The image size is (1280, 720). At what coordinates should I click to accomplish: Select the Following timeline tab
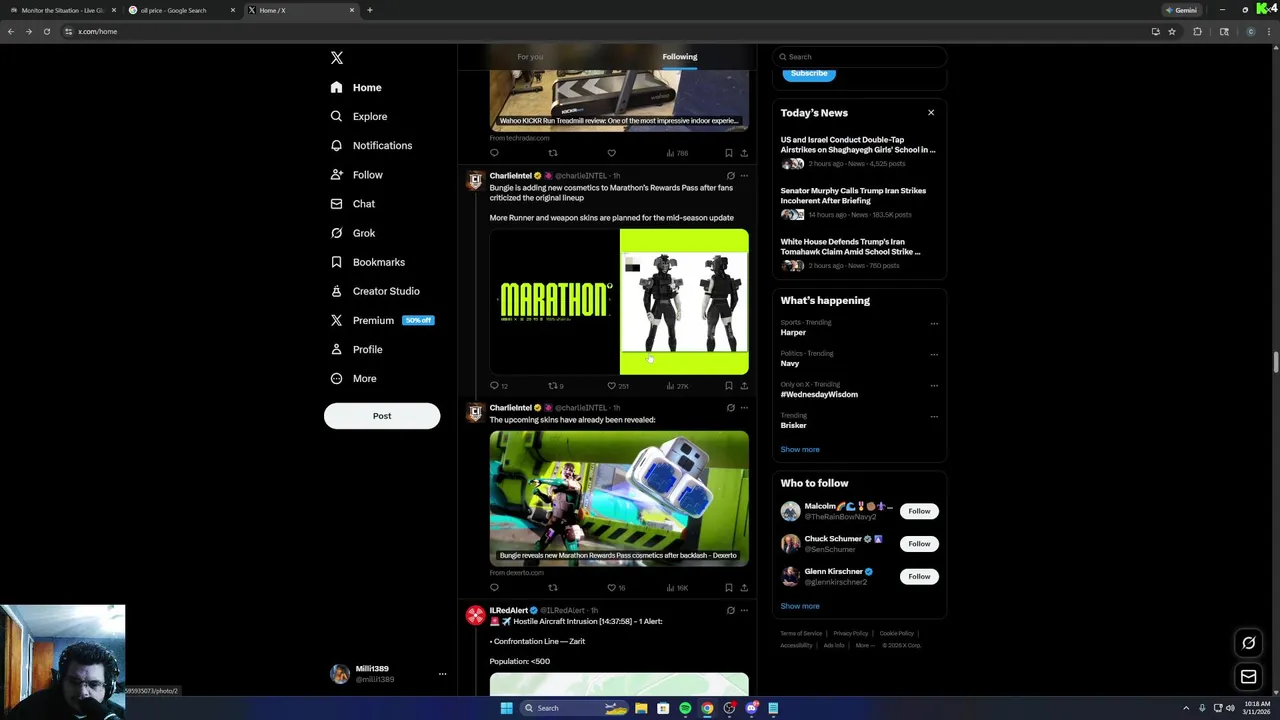click(680, 57)
